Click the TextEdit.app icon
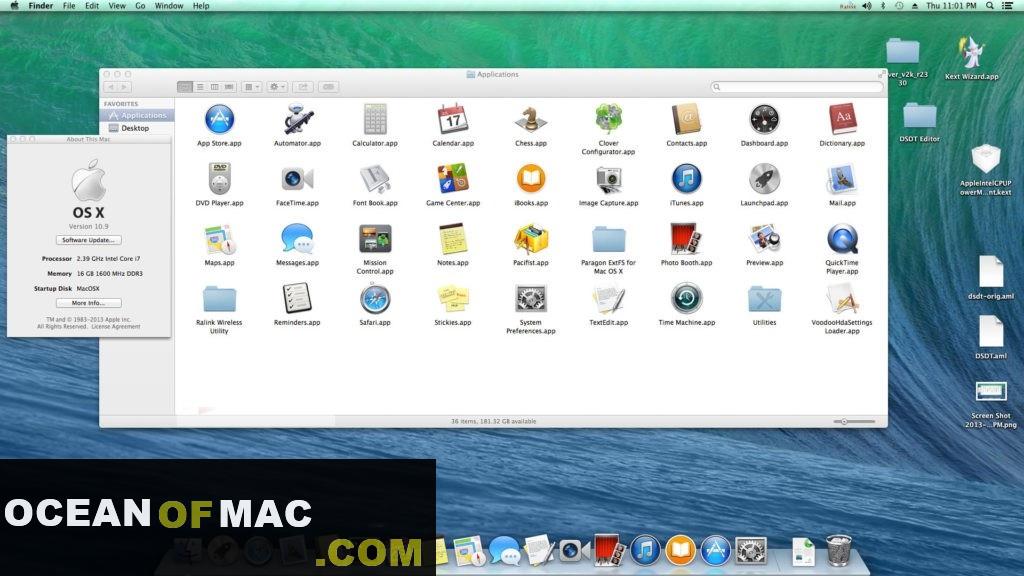The width and height of the screenshot is (1024, 576). pyautogui.click(x=609, y=298)
